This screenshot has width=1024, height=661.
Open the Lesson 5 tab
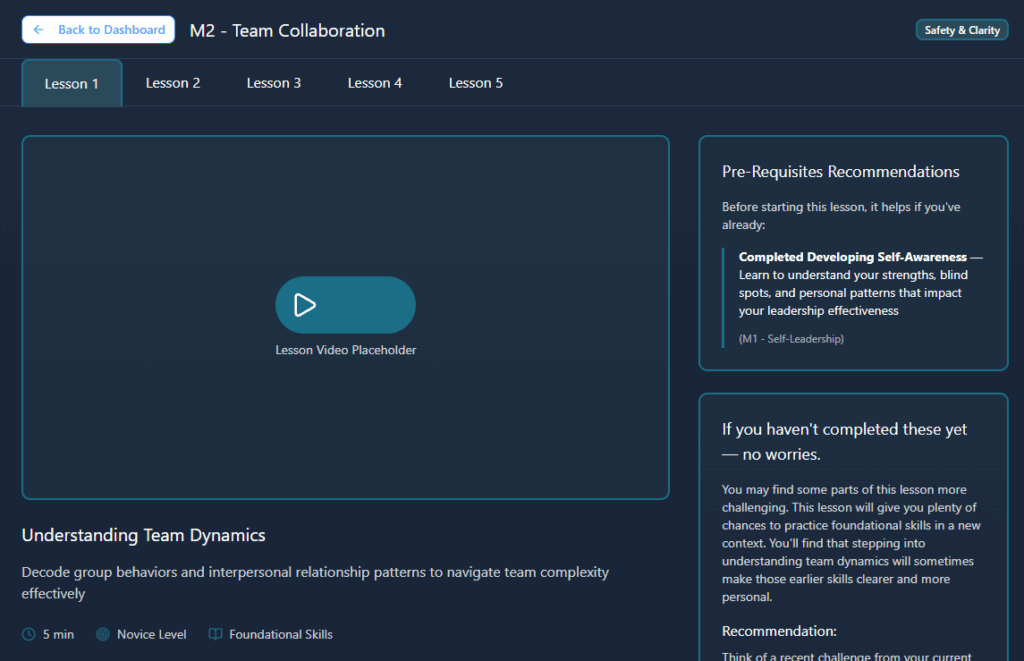click(x=476, y=83)
